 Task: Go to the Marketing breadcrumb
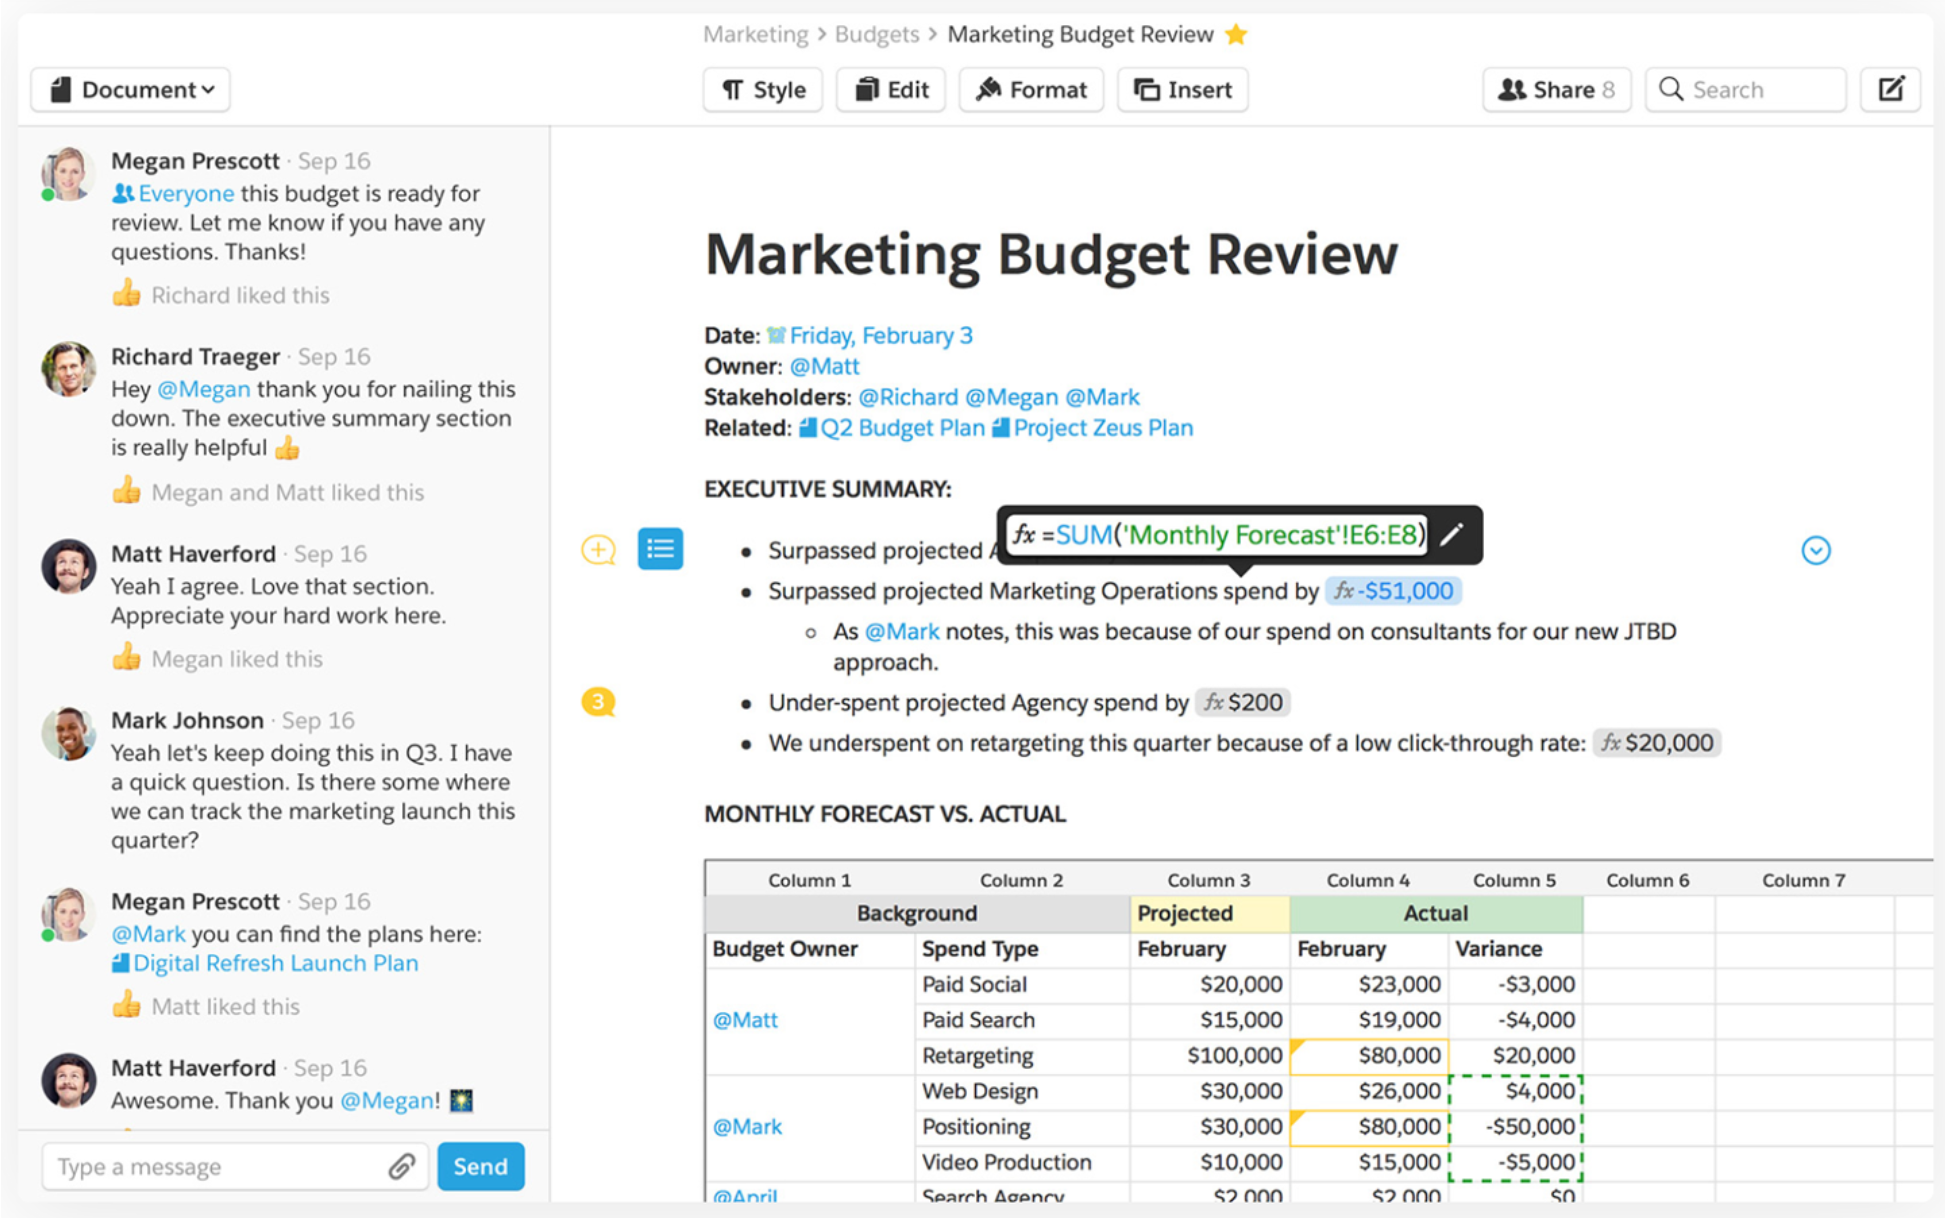755,34
